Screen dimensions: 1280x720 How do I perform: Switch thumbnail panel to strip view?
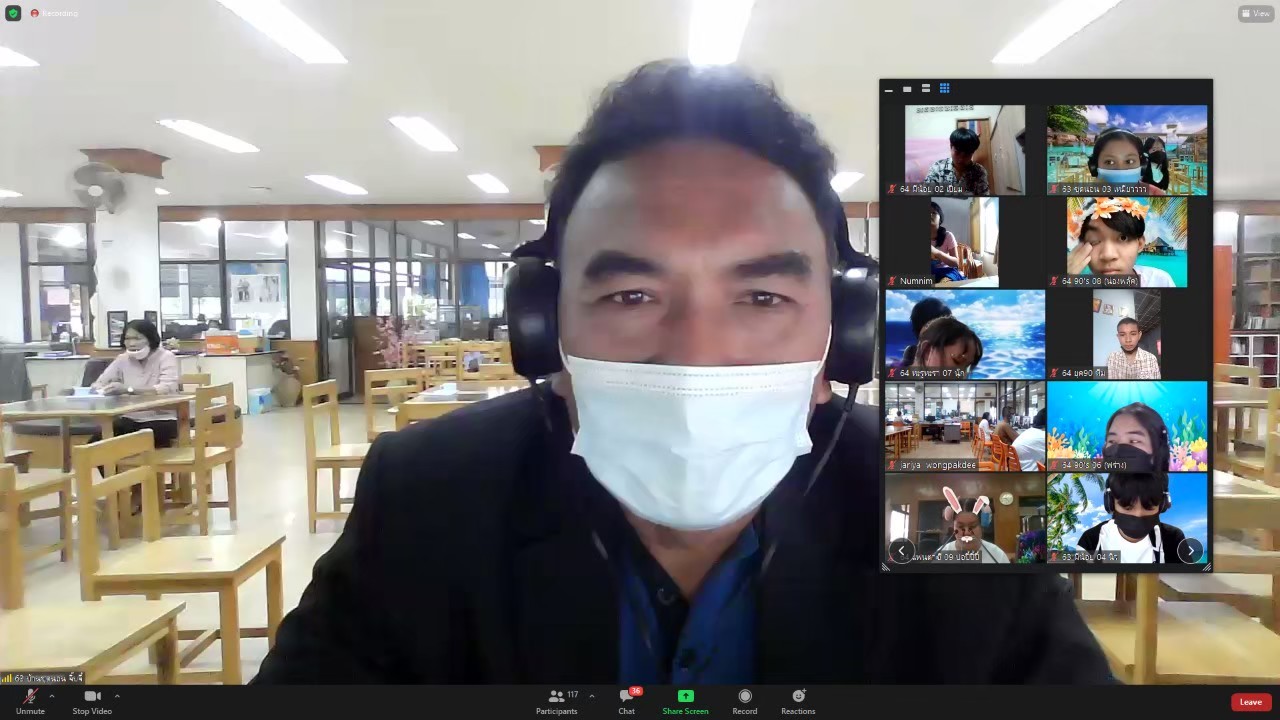[x=926, y=89]
